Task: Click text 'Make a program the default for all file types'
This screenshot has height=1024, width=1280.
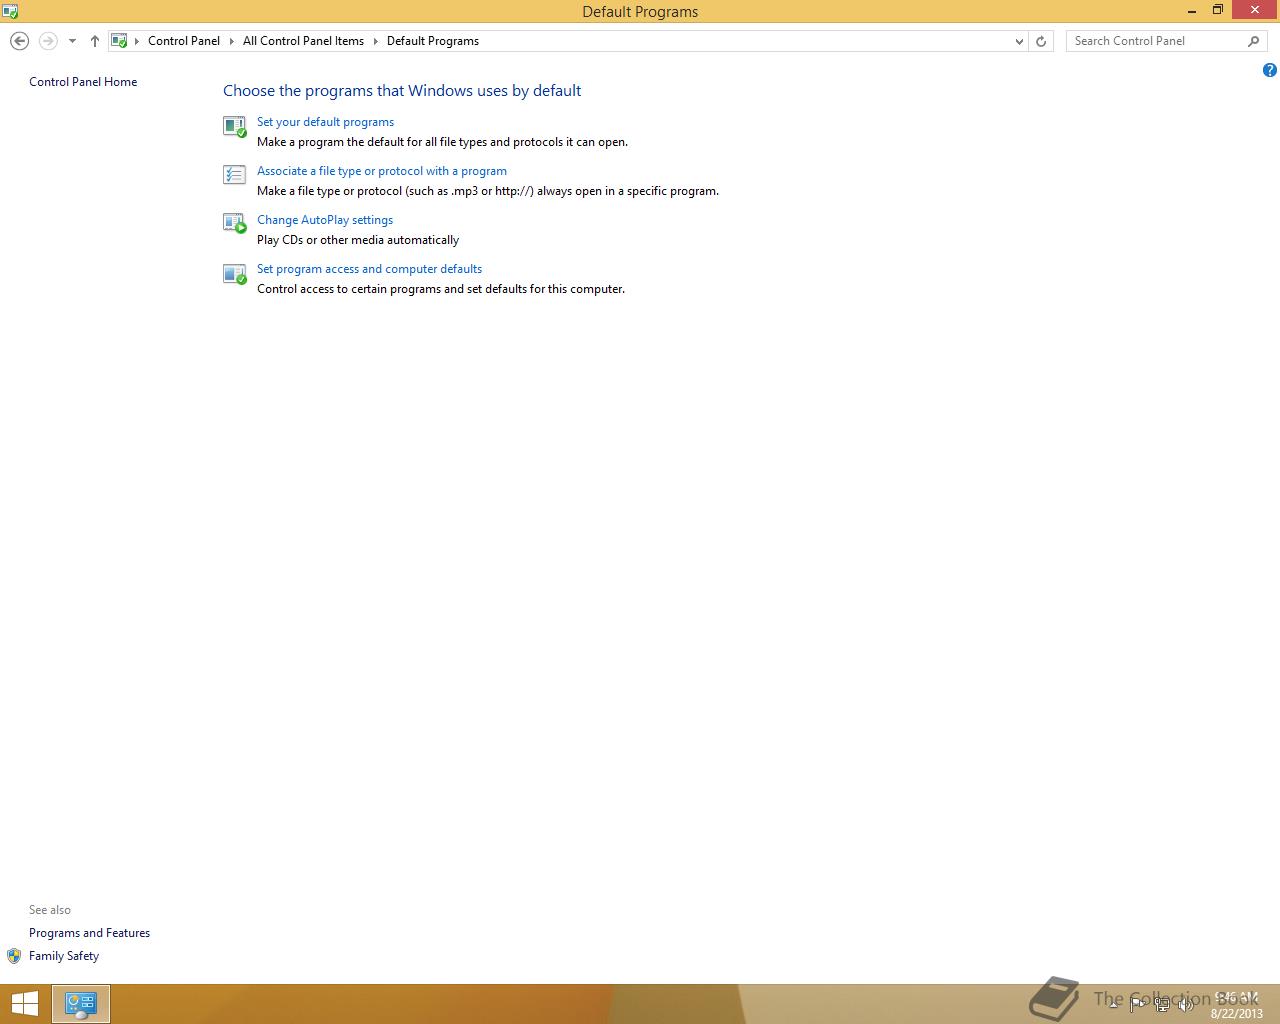Action: (442, 142)
